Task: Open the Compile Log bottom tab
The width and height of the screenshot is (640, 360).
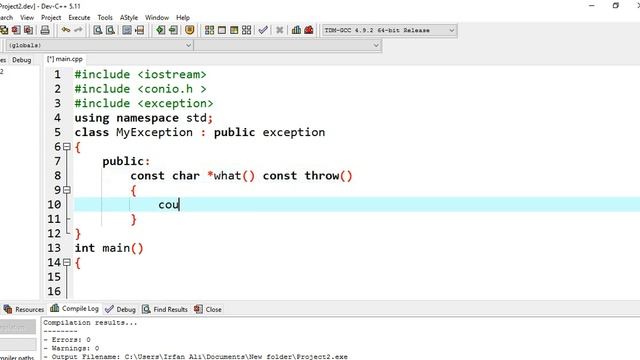Action: point(74,309)
